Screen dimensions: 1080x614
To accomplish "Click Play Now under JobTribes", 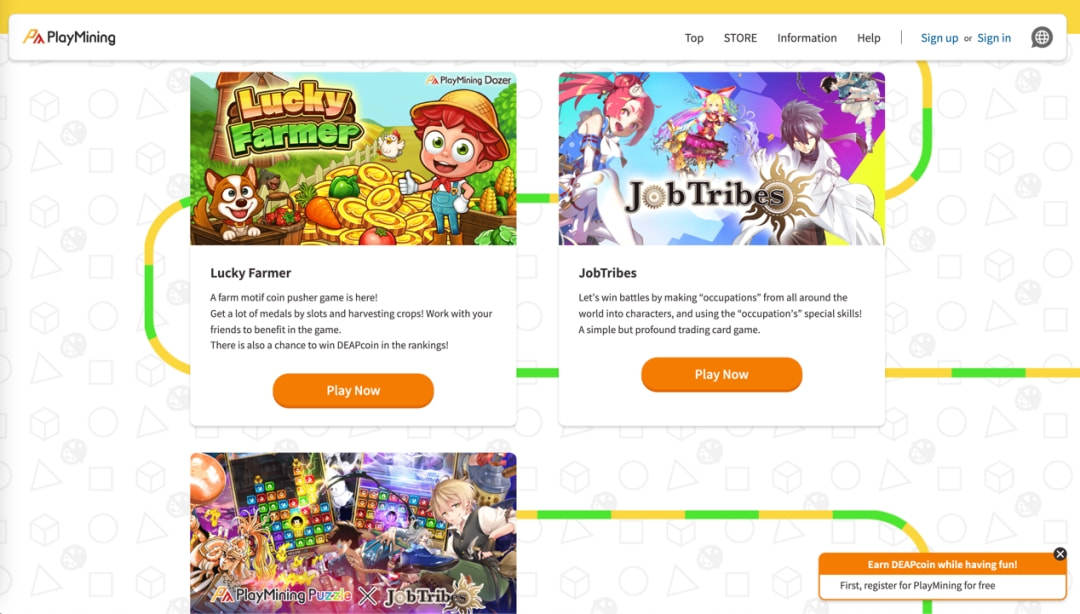I will [721, 374].
